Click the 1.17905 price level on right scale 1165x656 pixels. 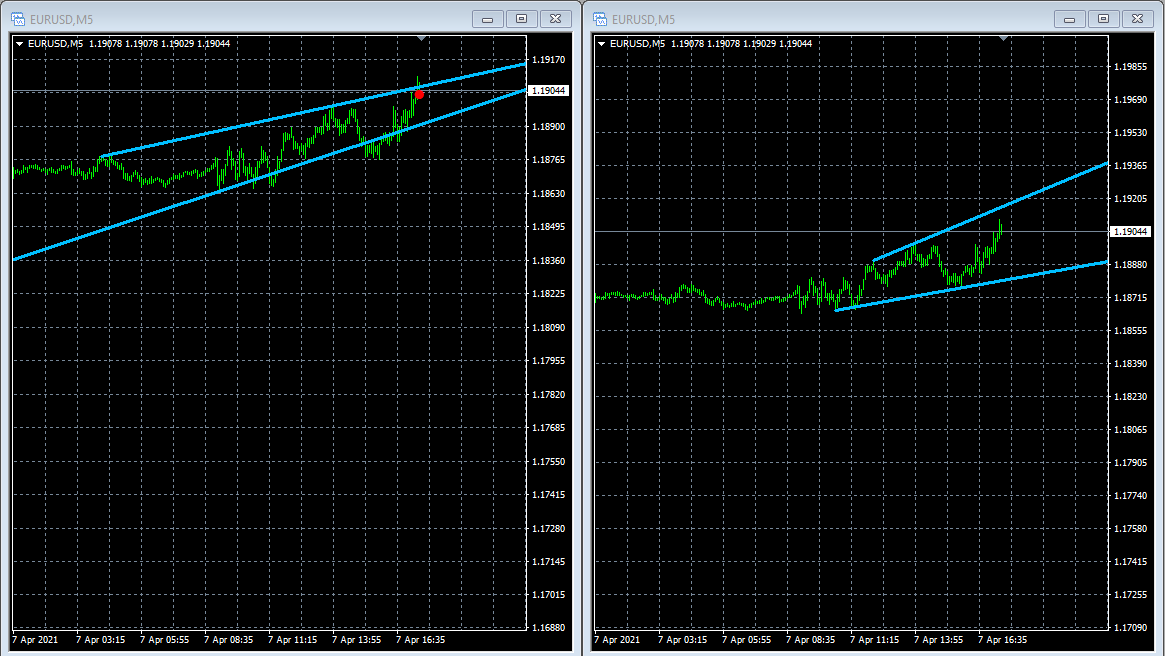pos(1130,463)
